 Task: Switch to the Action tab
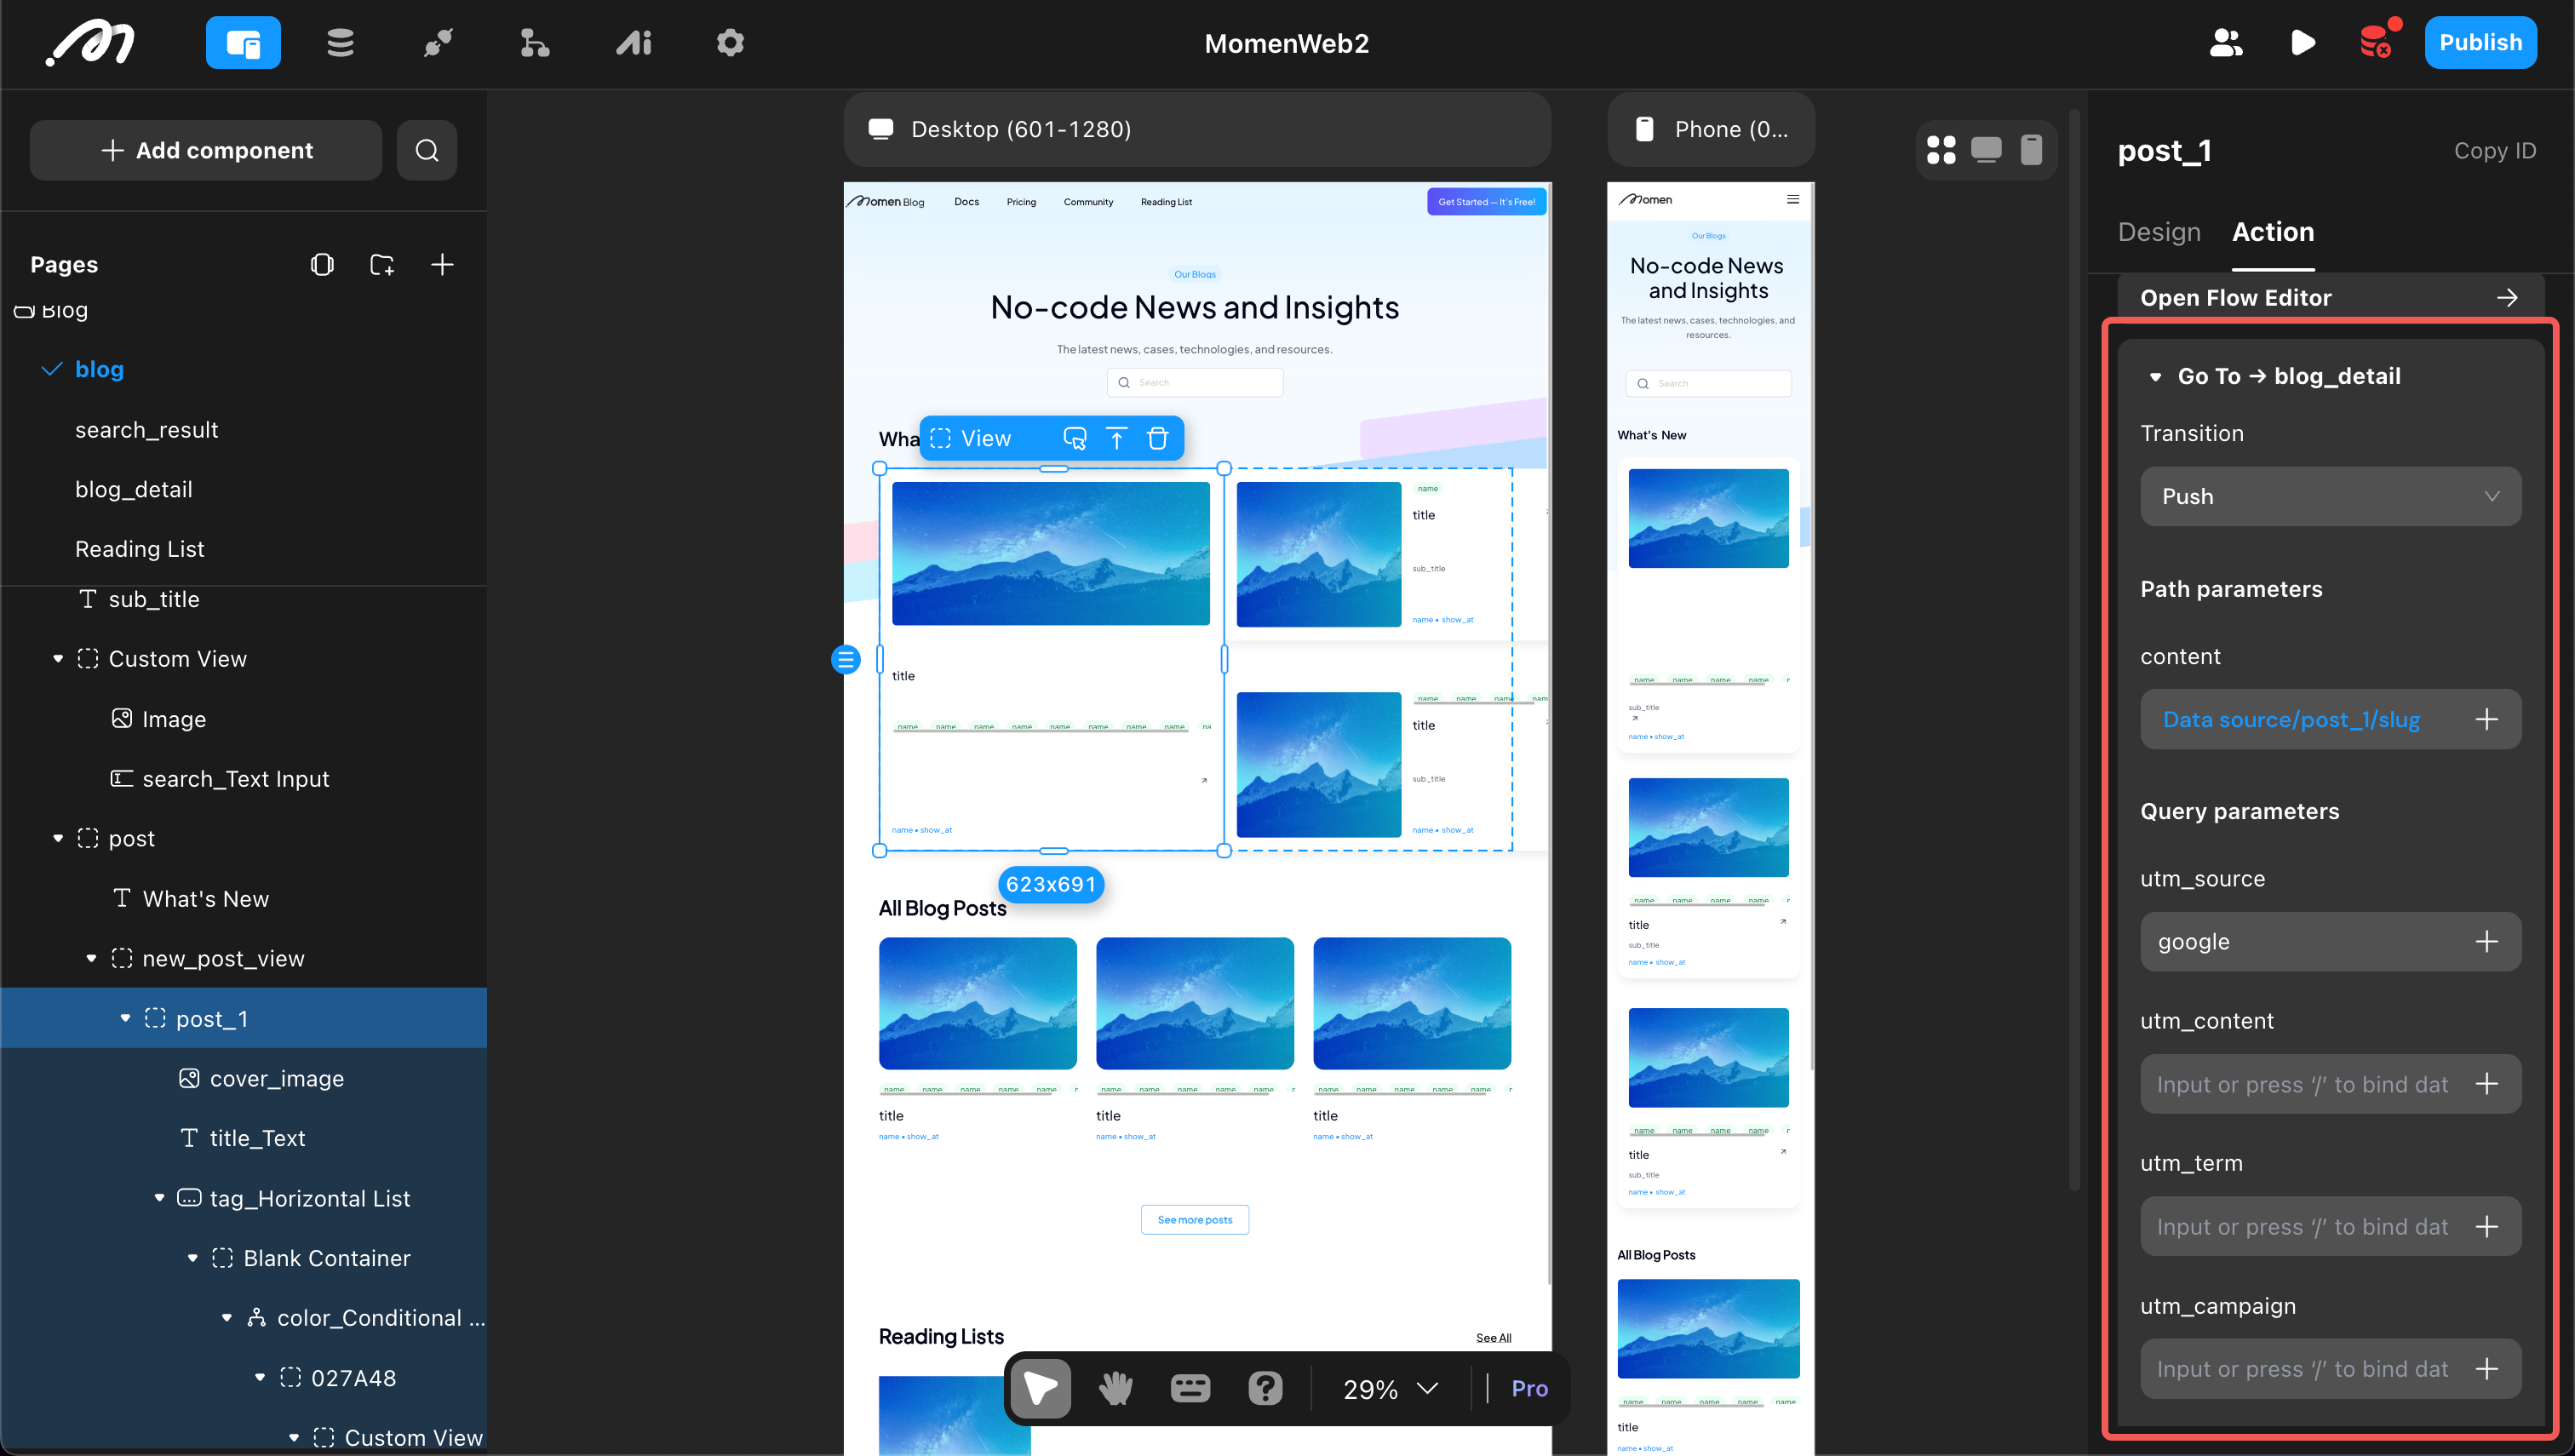point(2273,232)
